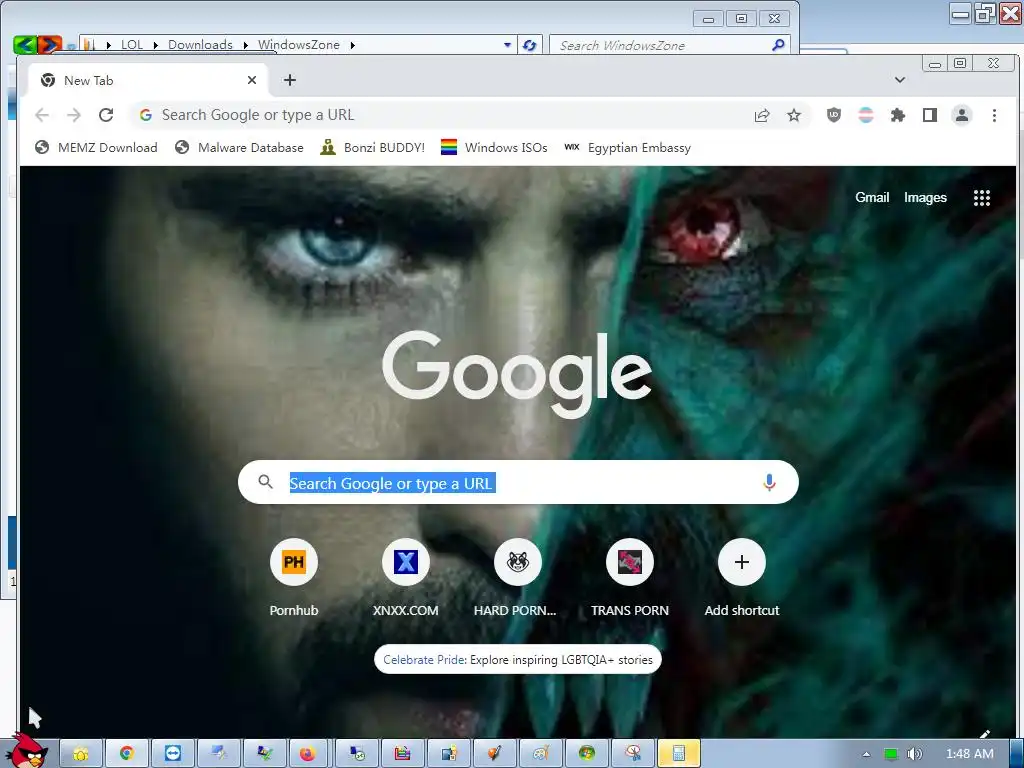Image resolution: width=1024 pixels, height=768 pixels.
Task: Open the Calculator taskbar button
Action: (679, 754)
